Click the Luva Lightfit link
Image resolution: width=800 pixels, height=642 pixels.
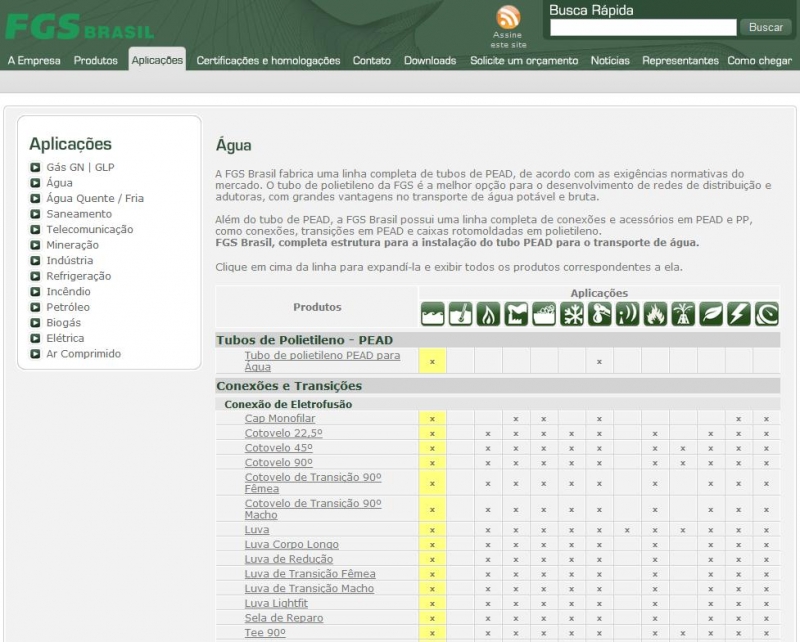pyautogui.click(x=276, y=604)
